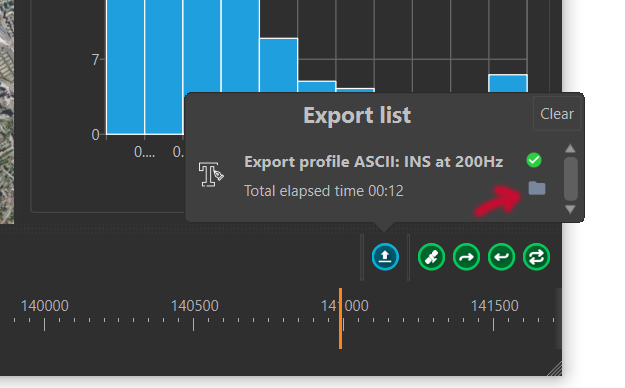Viewport: 625px width, 388px height.
Task: Click the green checkmark completed status
Action: tap(534, 160)
